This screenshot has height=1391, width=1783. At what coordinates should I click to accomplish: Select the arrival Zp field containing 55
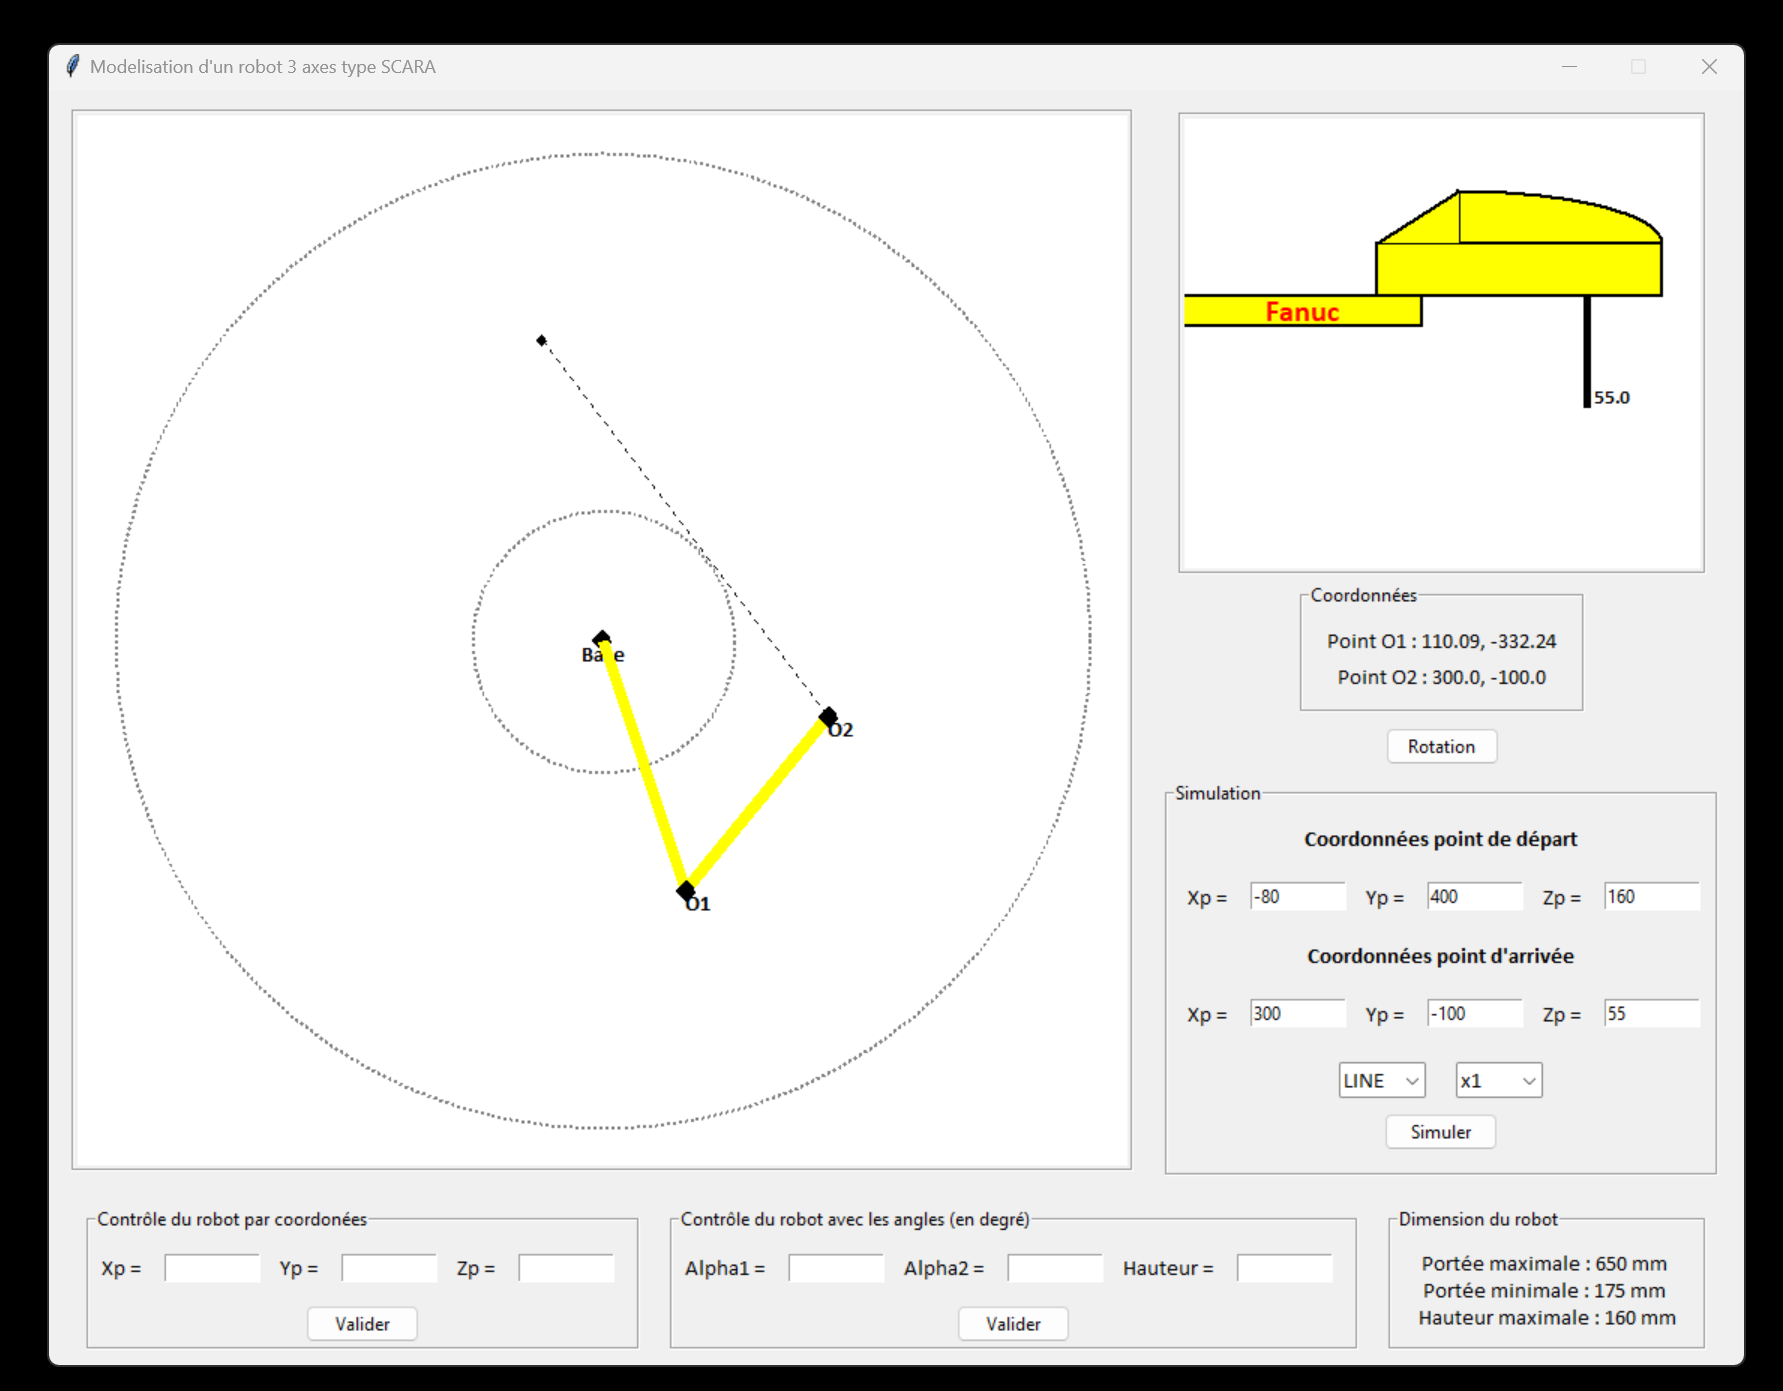1651,1014
